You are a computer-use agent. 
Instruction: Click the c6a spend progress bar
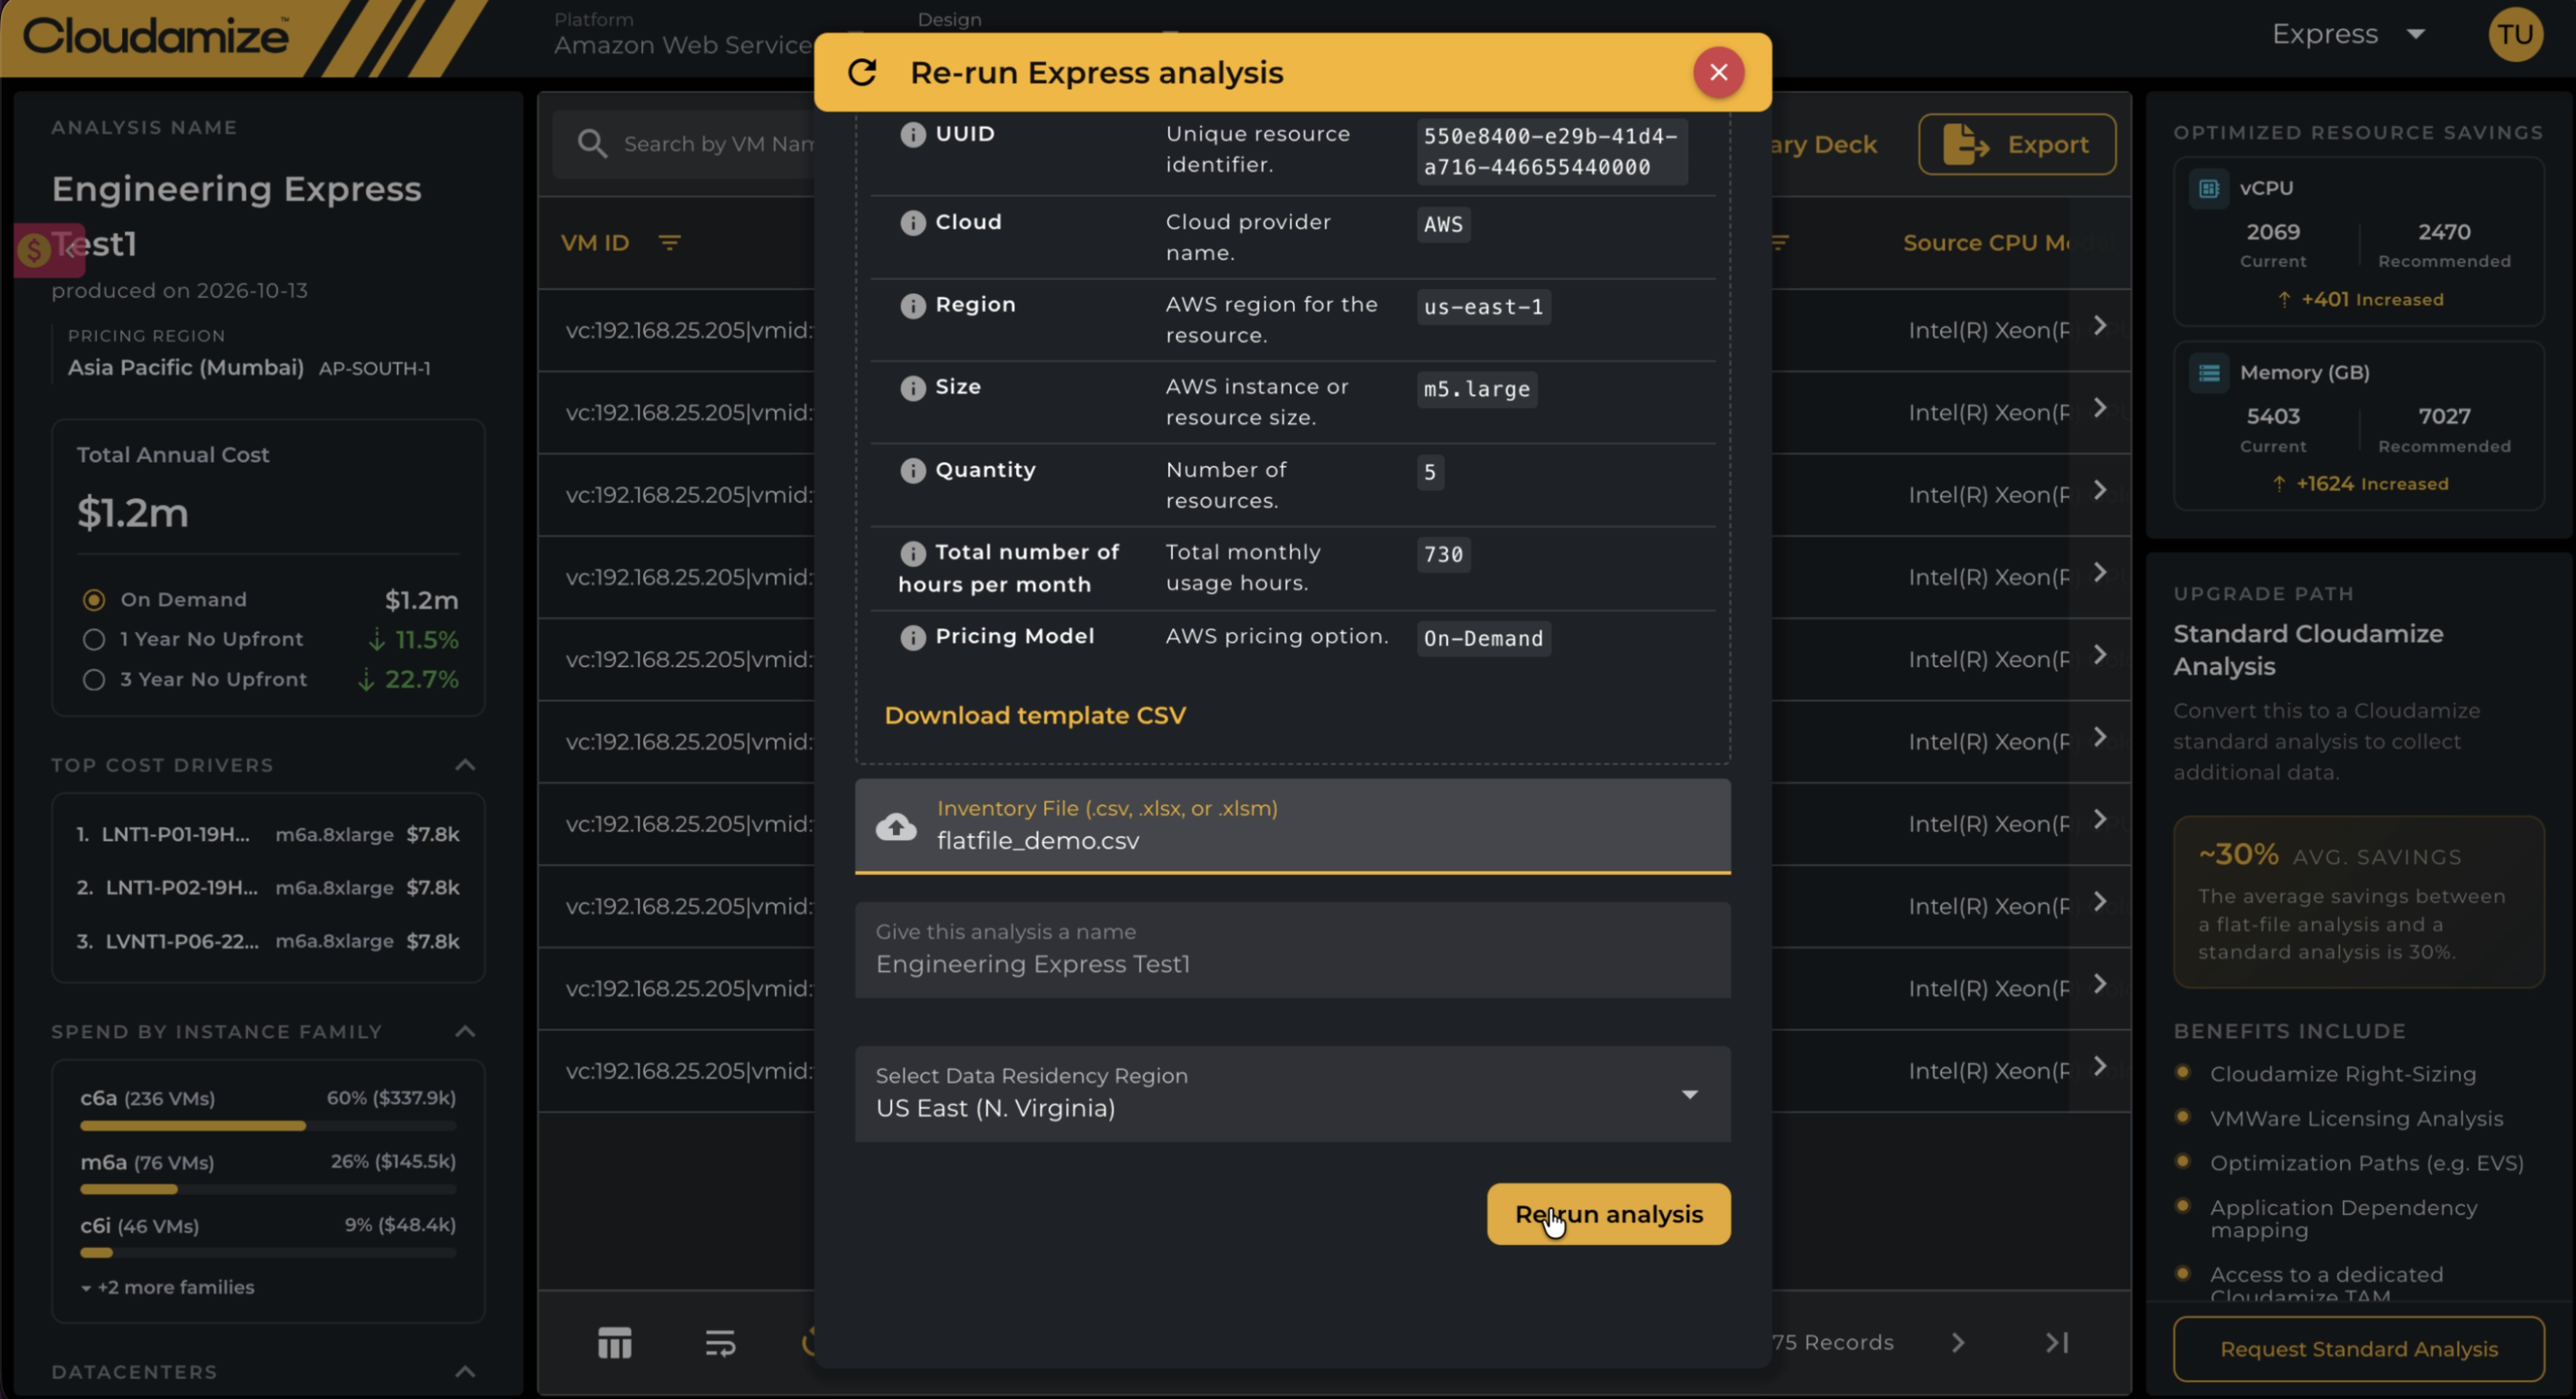(x=268, y=1126)
